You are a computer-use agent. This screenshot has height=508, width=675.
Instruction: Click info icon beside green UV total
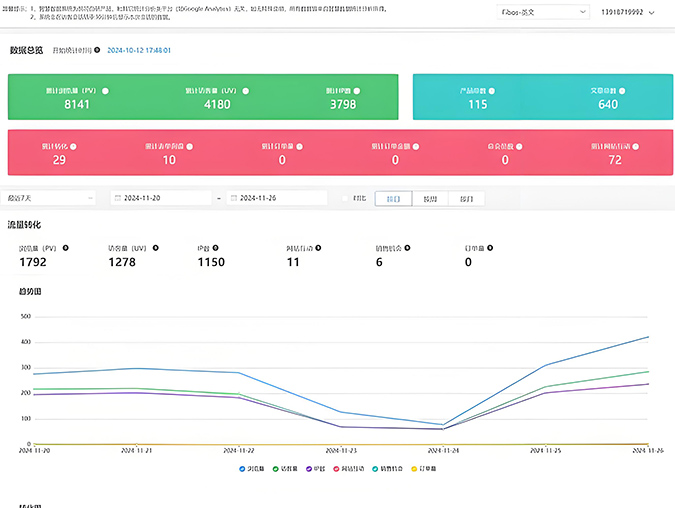click(246, 90)
